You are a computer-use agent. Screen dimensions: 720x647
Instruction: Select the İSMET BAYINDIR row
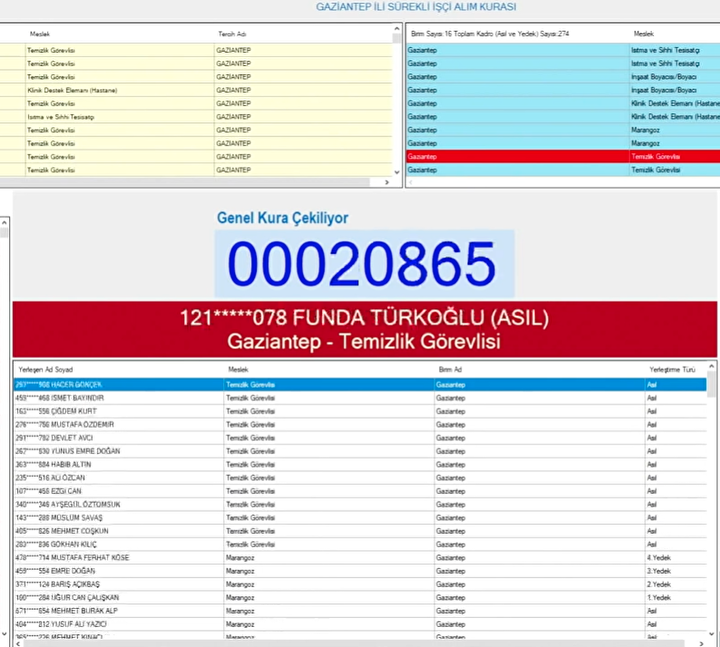(360, 398)
